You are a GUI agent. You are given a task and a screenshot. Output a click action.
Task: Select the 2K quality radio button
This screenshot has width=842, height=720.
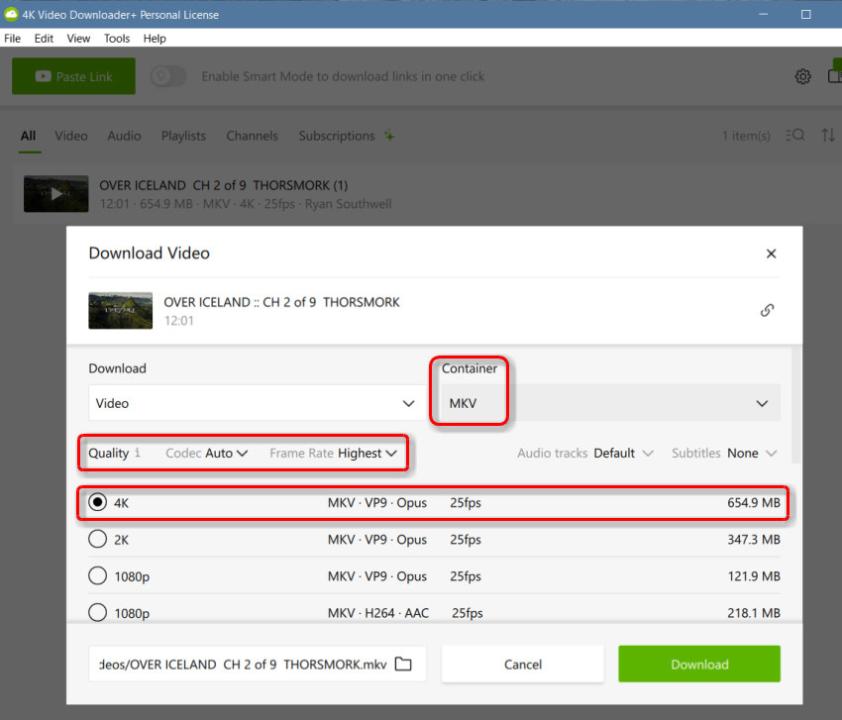point(98,539)
